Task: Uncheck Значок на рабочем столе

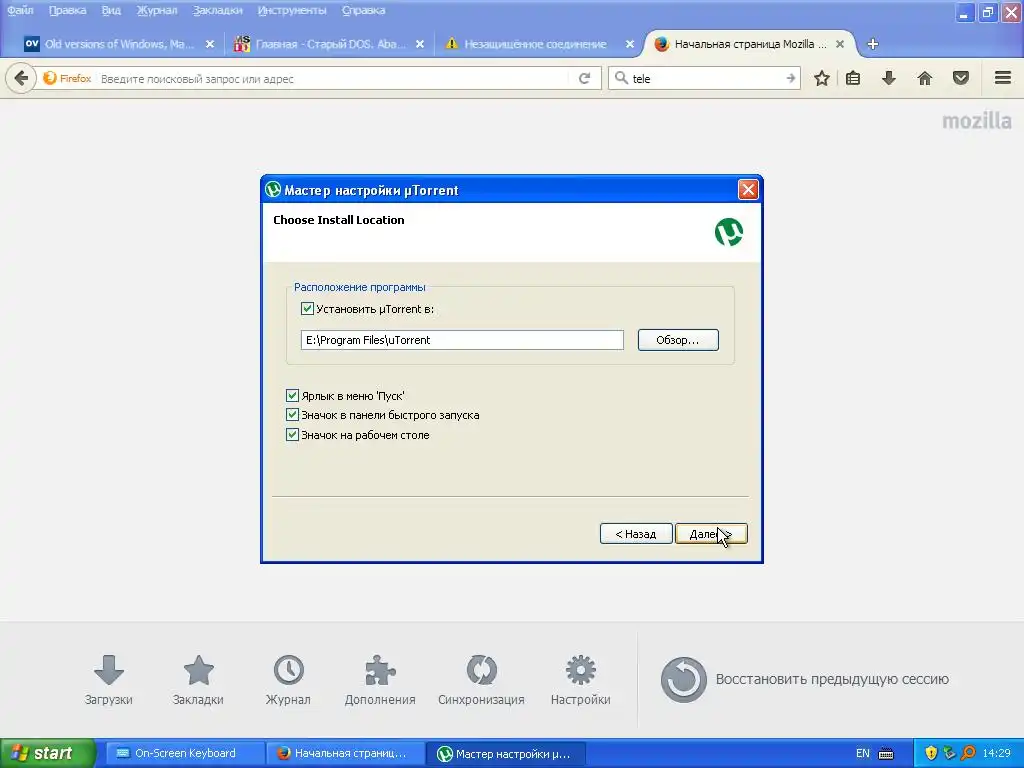Action: click(x=292, y=434)
